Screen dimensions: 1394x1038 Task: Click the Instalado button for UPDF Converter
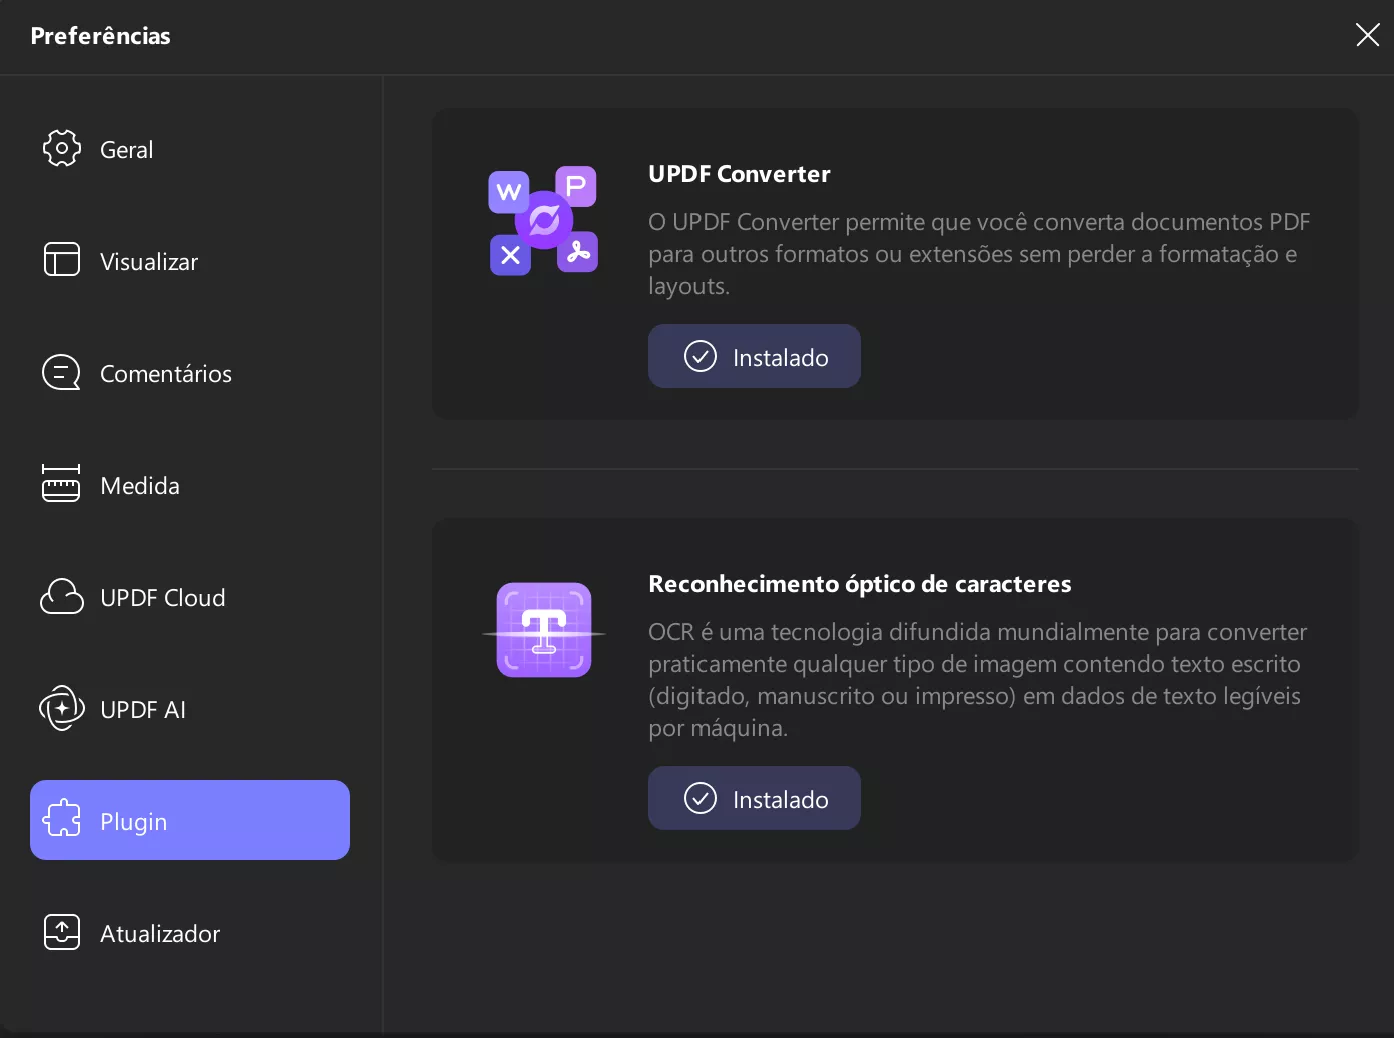tap(754, 356)
